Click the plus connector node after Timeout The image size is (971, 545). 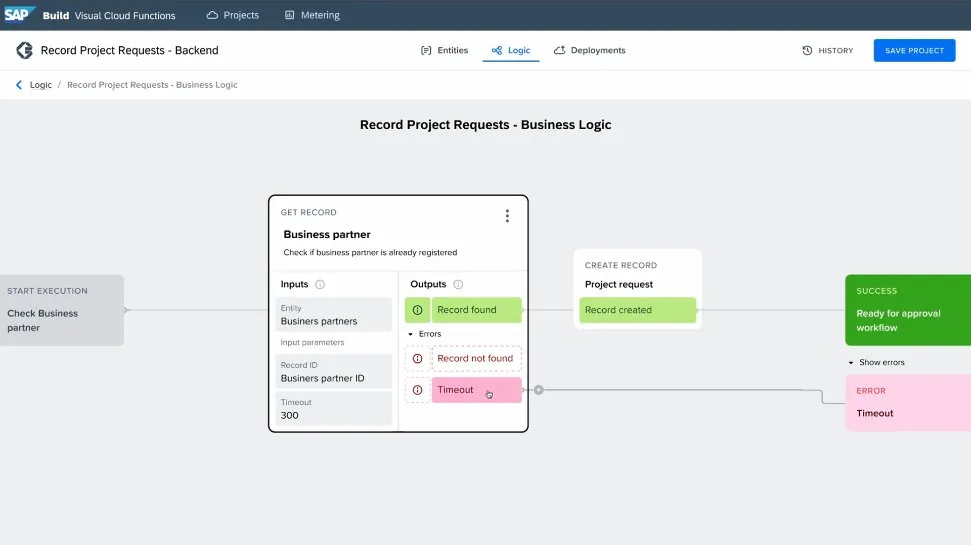(x=538, y=390)
